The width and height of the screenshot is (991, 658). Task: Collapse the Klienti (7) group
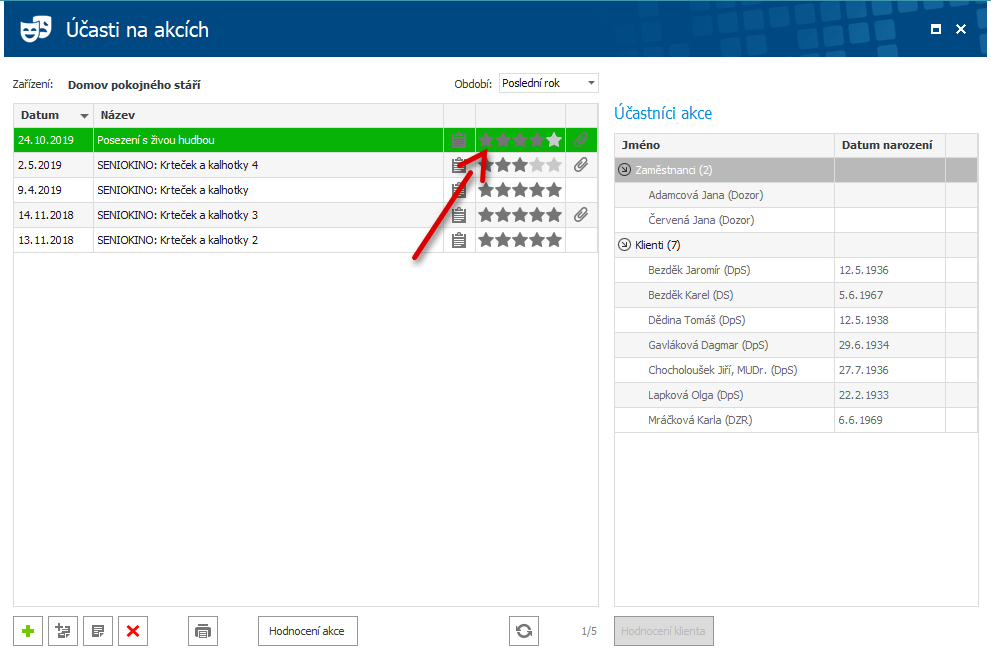pyautogui.click(x=624, y=245)
